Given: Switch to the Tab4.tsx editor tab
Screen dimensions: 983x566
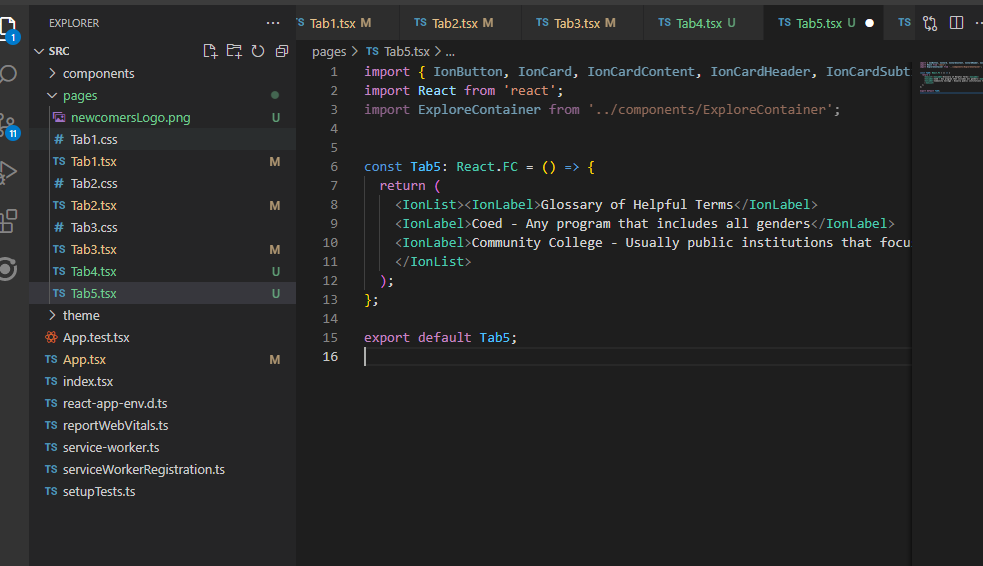Looking at the screenshot, I should pyautogui.click(x=699, y=23).
